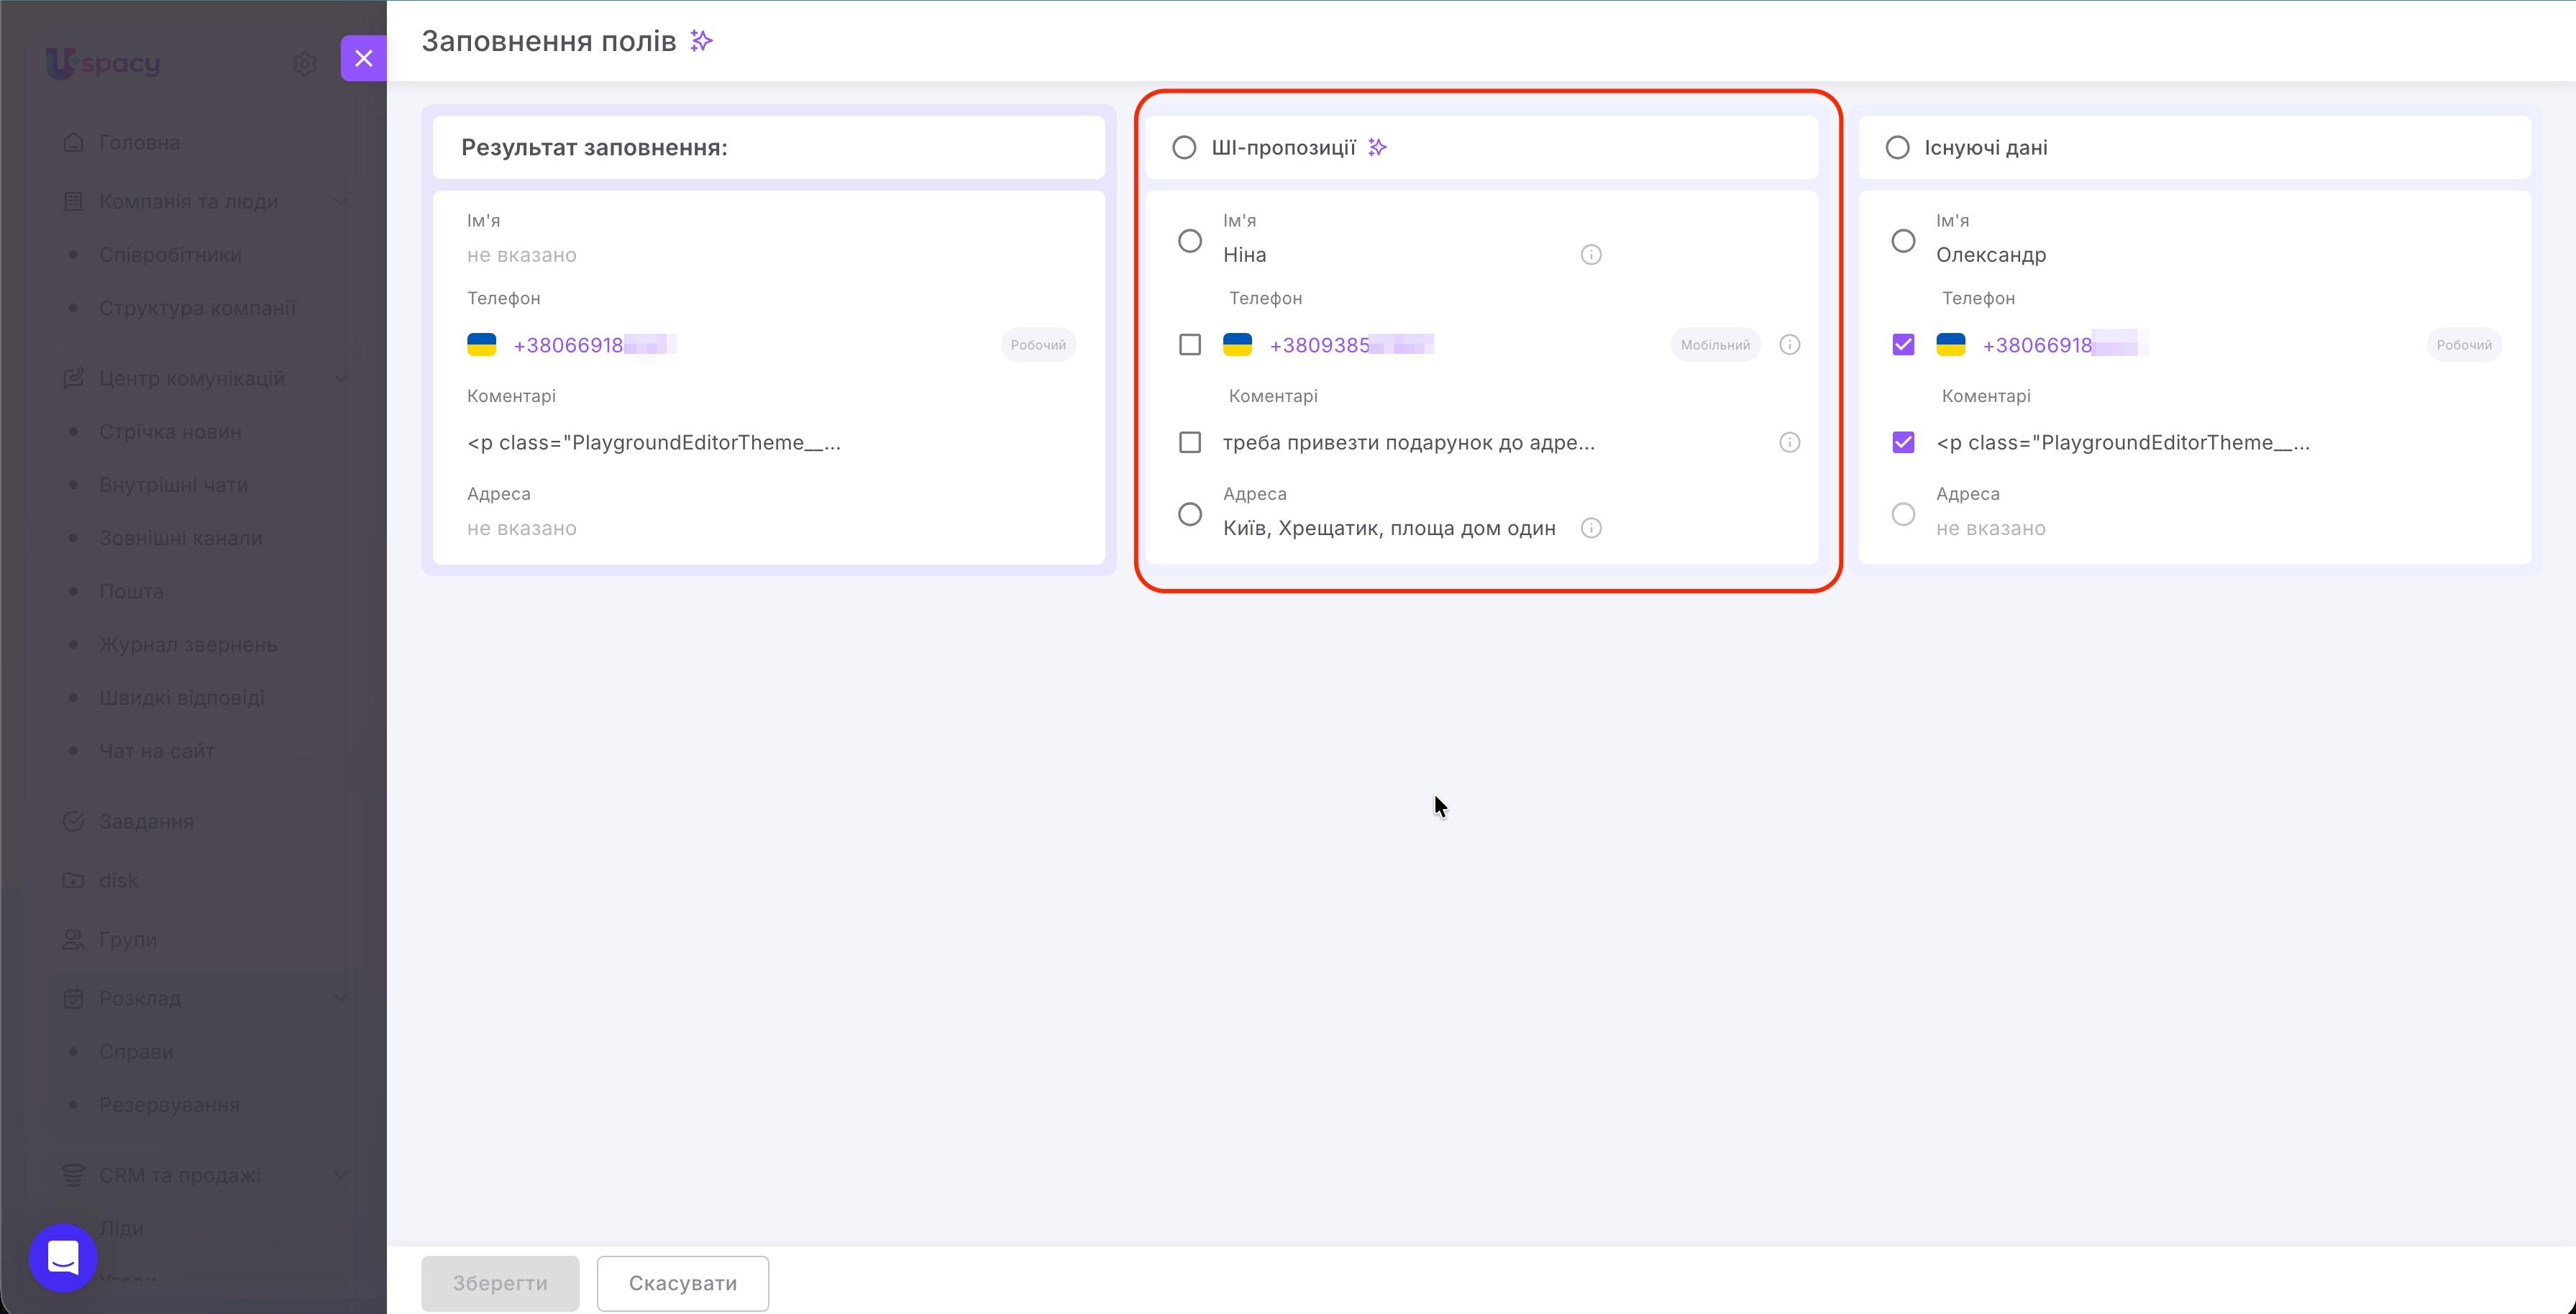Expand Компанія та люди menu chevron
The image size is (2576, 1314).
click(x=341, y=201)
